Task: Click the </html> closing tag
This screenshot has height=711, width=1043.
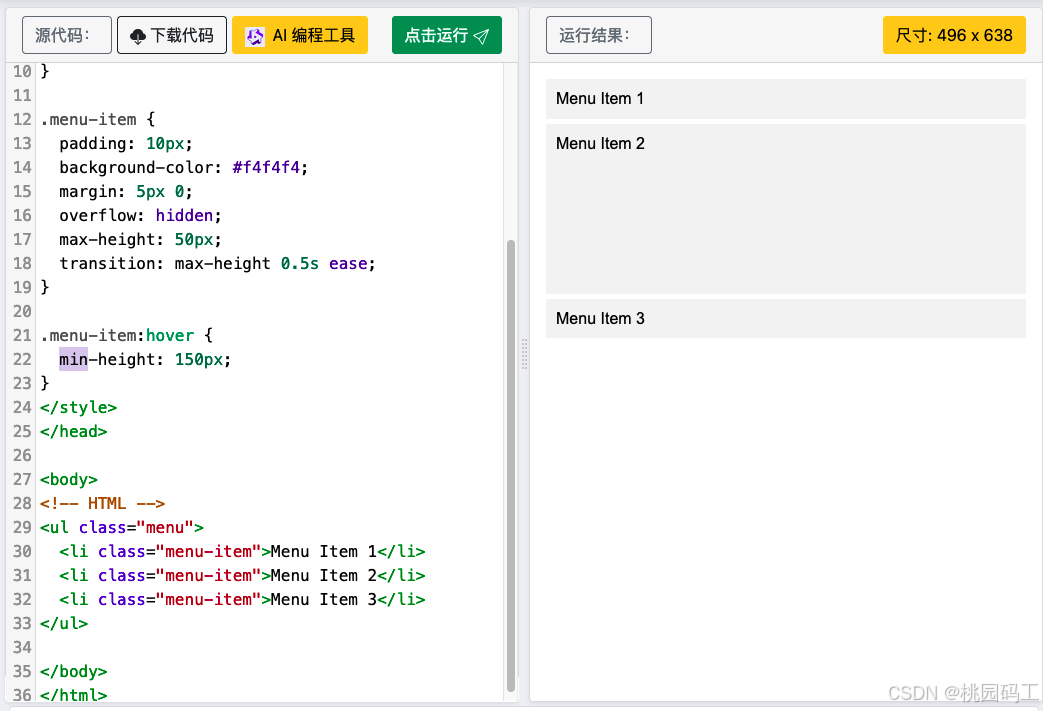Action: point(74,695)
